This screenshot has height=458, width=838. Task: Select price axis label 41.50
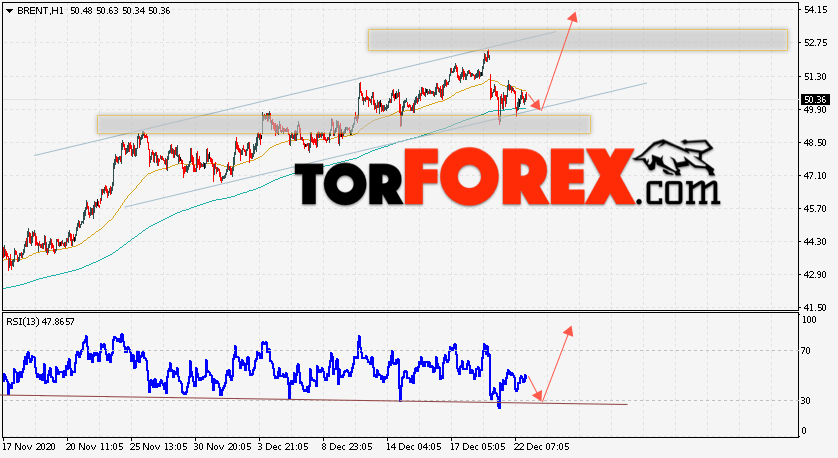(x=816, y=308)
